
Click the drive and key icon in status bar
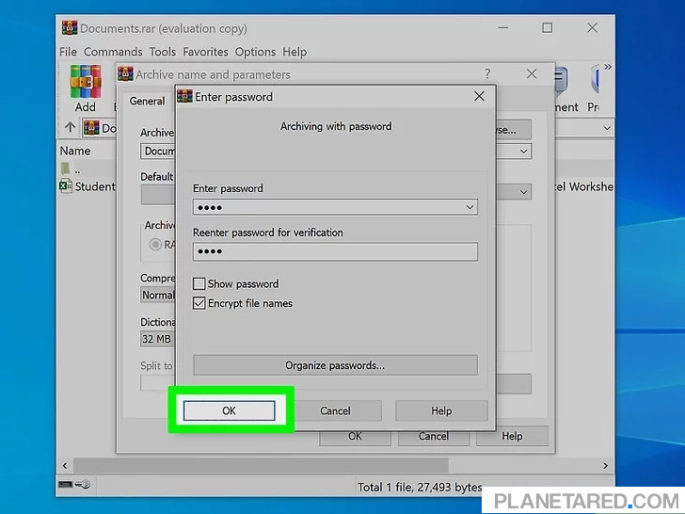pos(74,485)
